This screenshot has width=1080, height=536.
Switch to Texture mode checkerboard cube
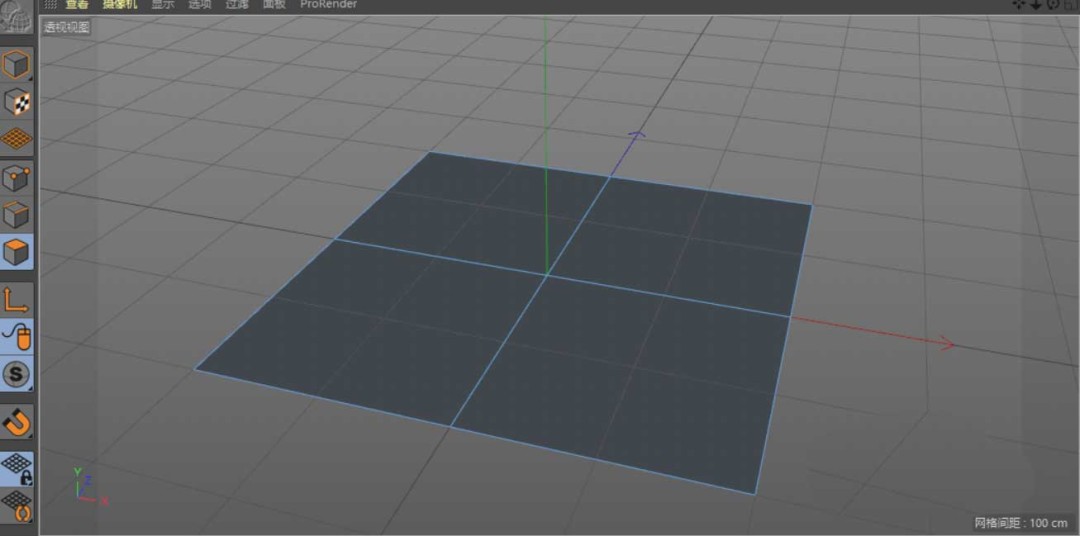pos(17,102)
